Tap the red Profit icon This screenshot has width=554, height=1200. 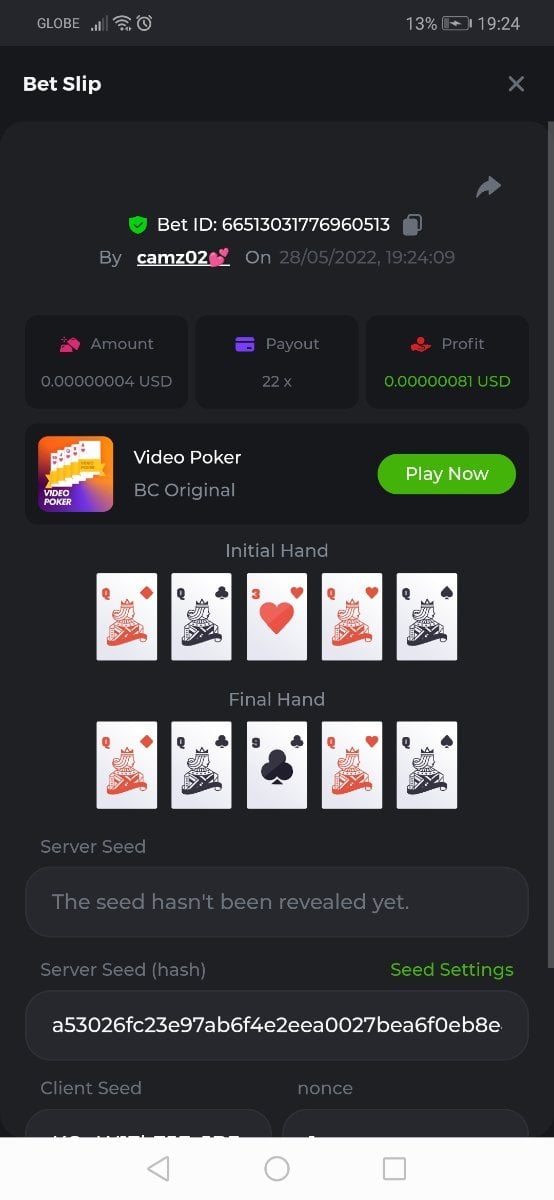420,344
